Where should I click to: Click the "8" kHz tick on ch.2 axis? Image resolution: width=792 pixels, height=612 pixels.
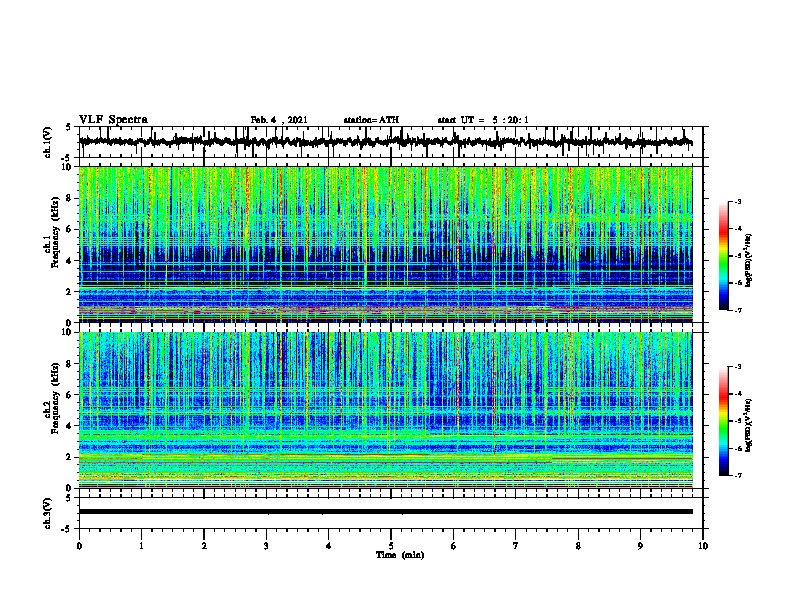point(69,364)
